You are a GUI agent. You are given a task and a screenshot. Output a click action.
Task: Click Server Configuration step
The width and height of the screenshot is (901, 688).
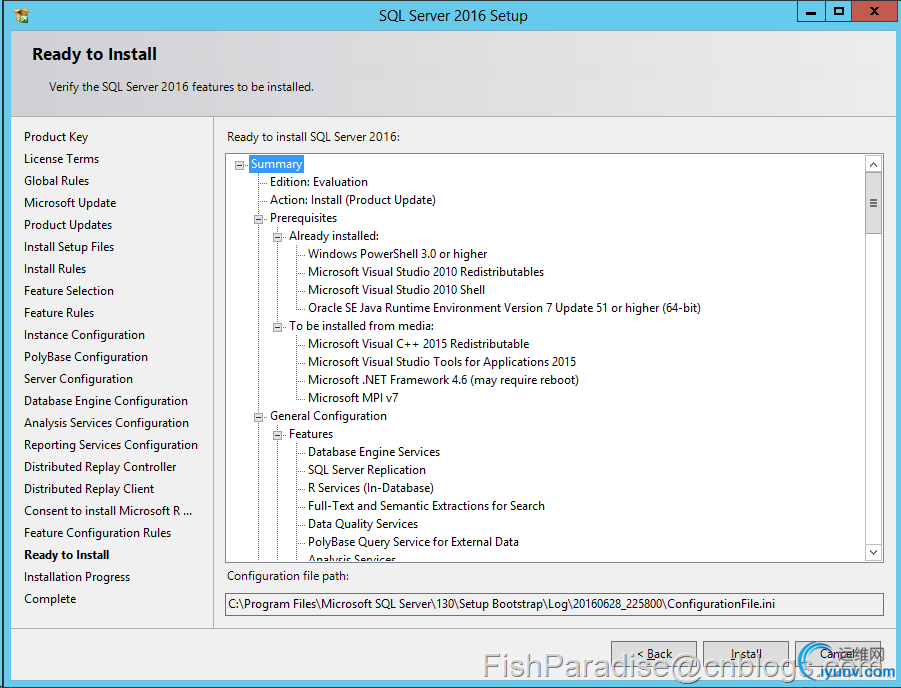pyautogui.click(x=78, y=379)
